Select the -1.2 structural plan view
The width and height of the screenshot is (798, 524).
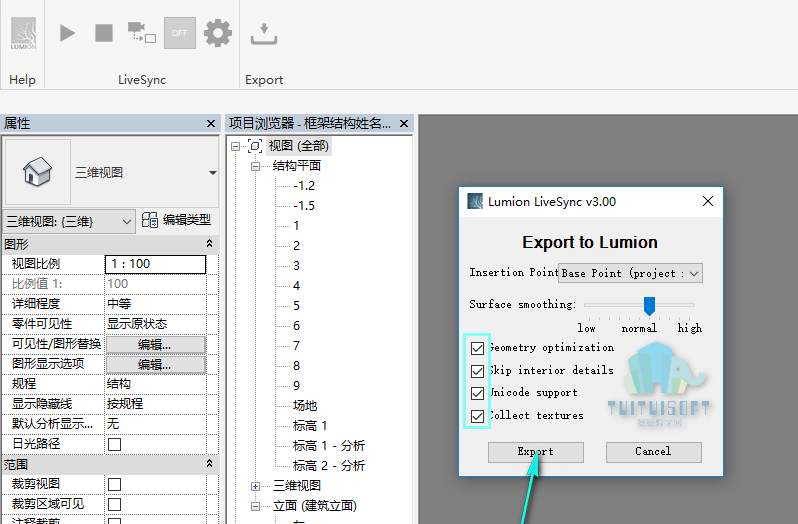[x=304, y=186]
